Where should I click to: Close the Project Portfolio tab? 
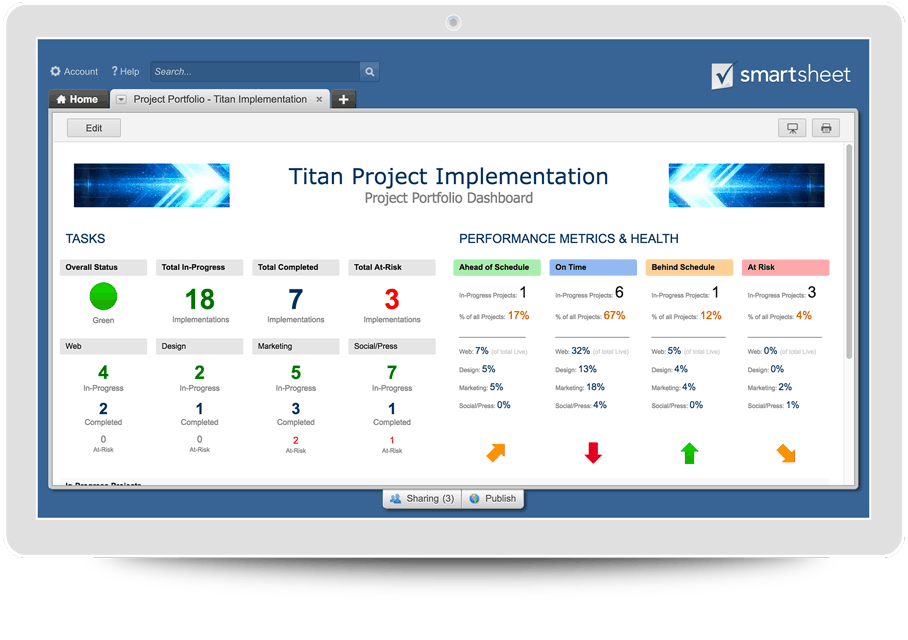coord(319,100)
